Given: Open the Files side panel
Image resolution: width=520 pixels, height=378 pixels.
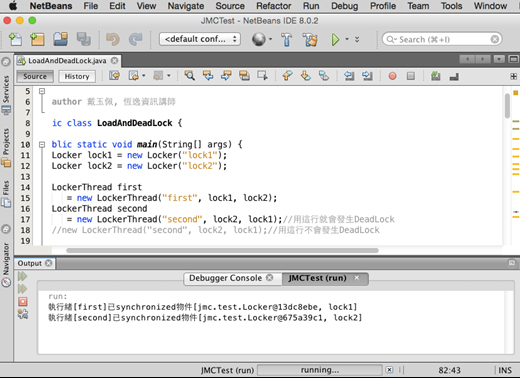Looking at the screenshot, I should [x=6, y=194].
